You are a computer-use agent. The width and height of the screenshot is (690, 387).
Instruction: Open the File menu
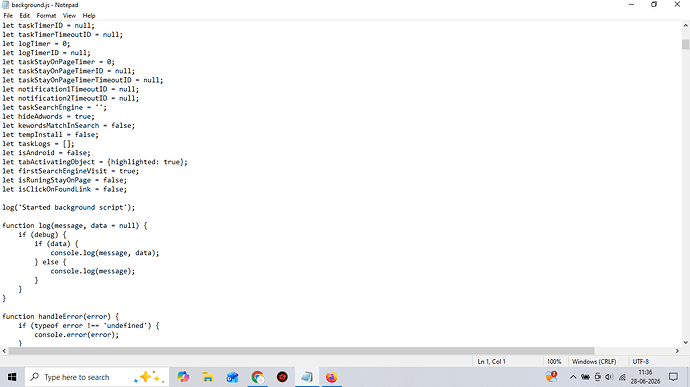[8, 15]
